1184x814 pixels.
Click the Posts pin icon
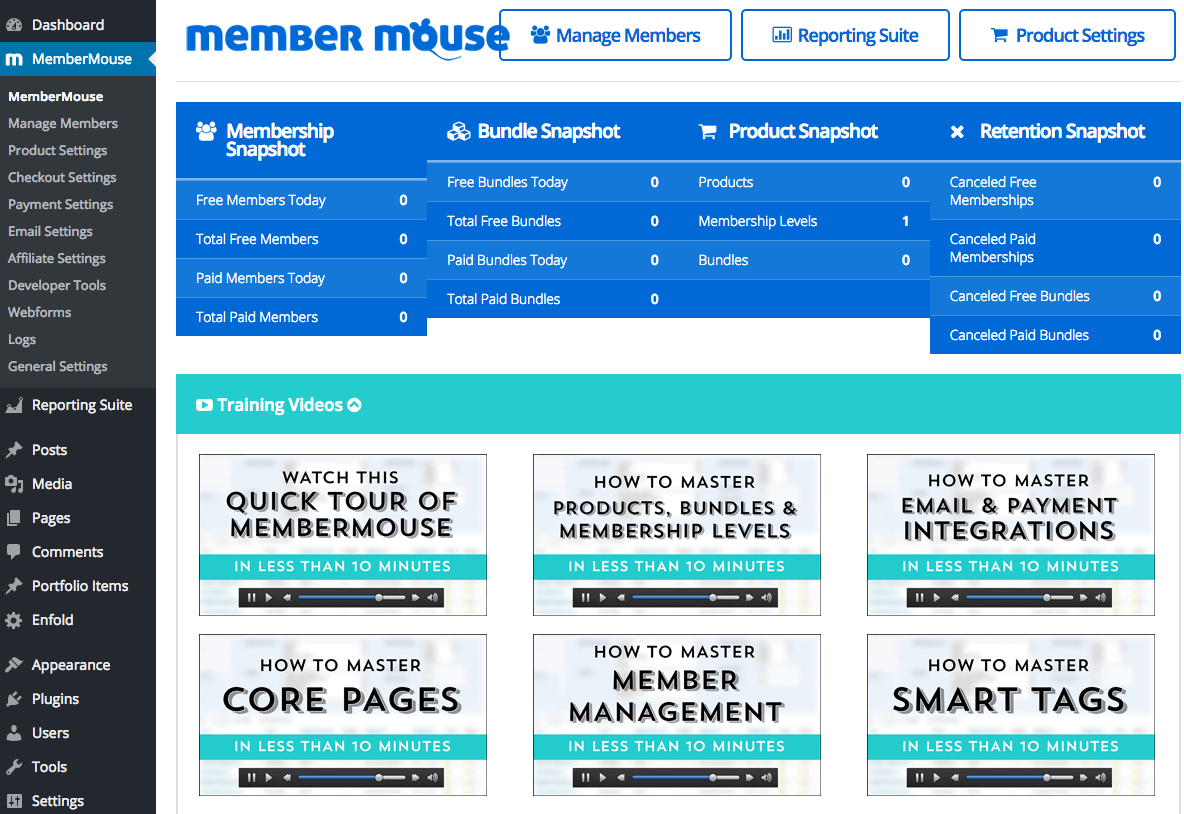(x=14, y=450)
